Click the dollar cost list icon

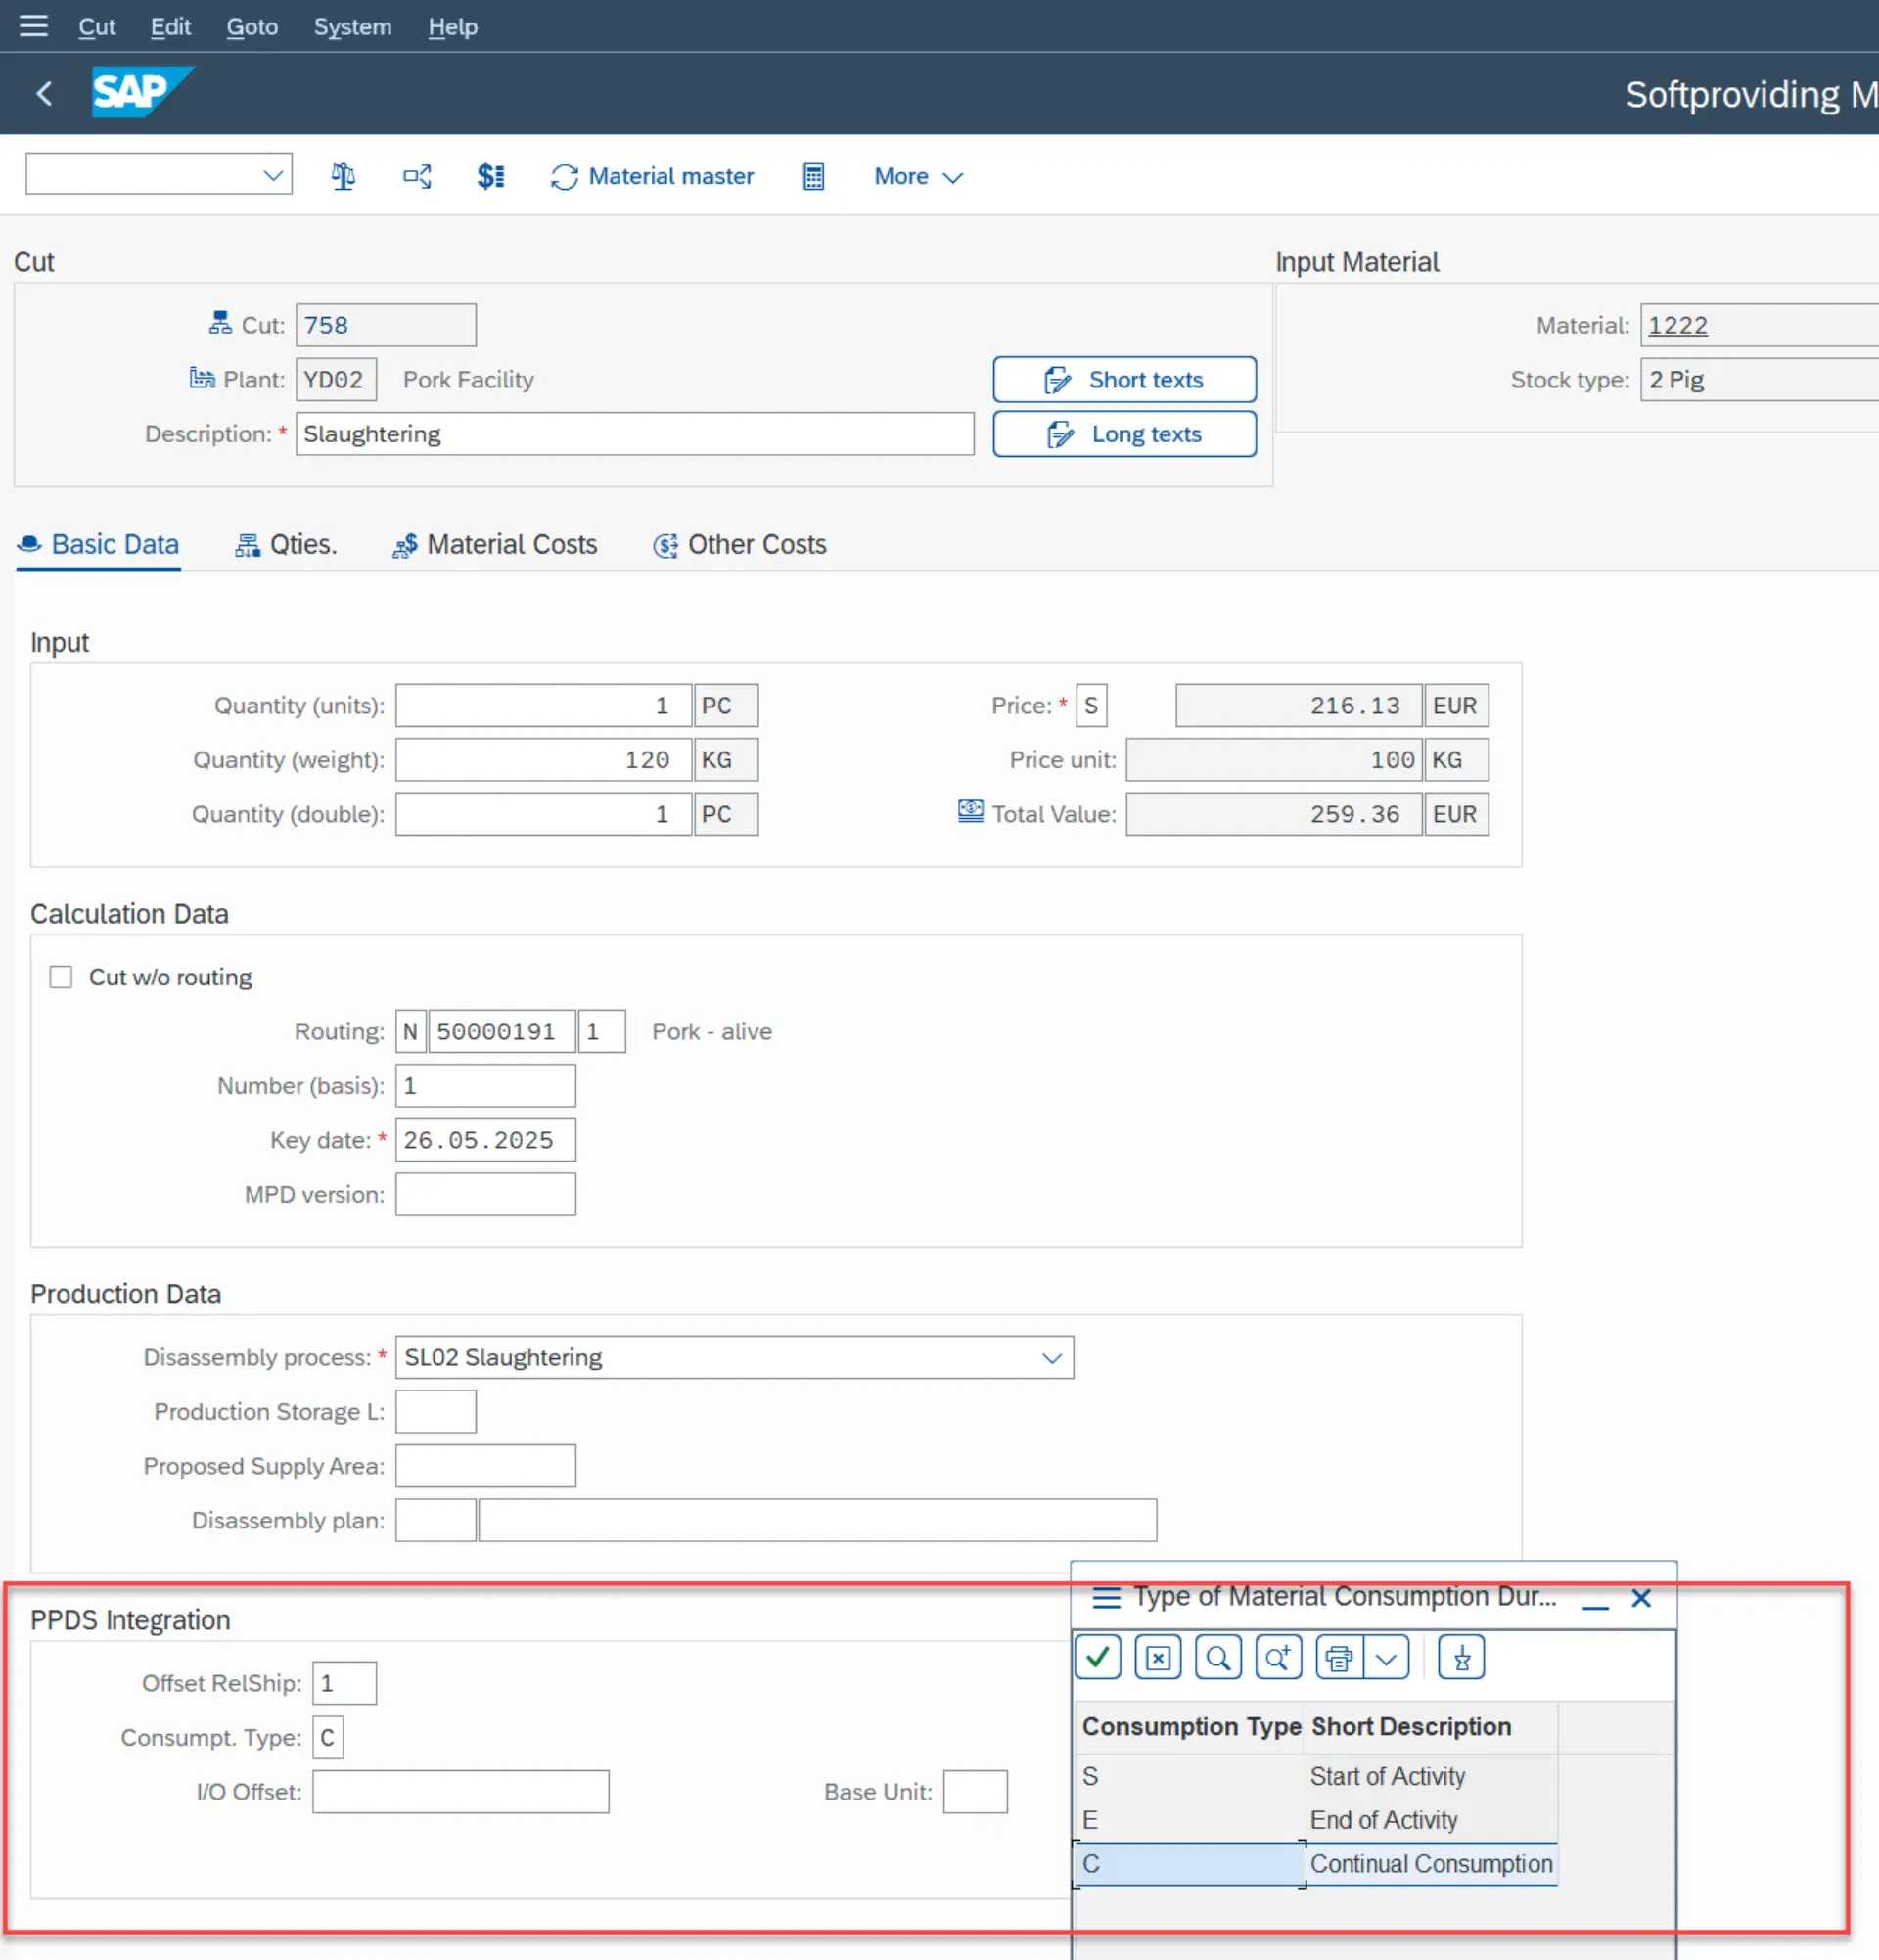(x=490, y=177)
